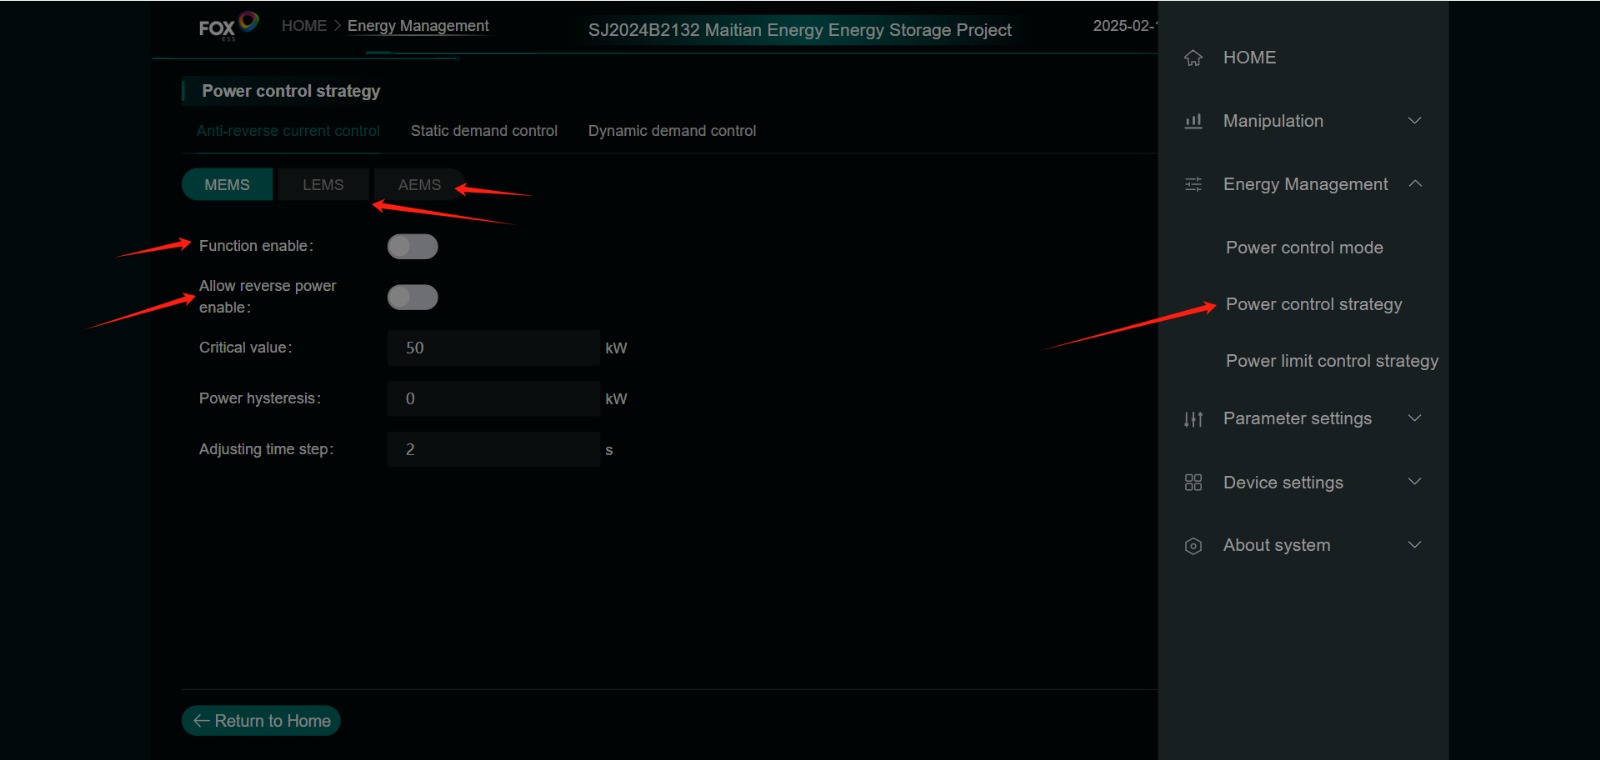1600x760 pixels.
Task: Click the Adjusting time step input field
Action: click(493, 450)
